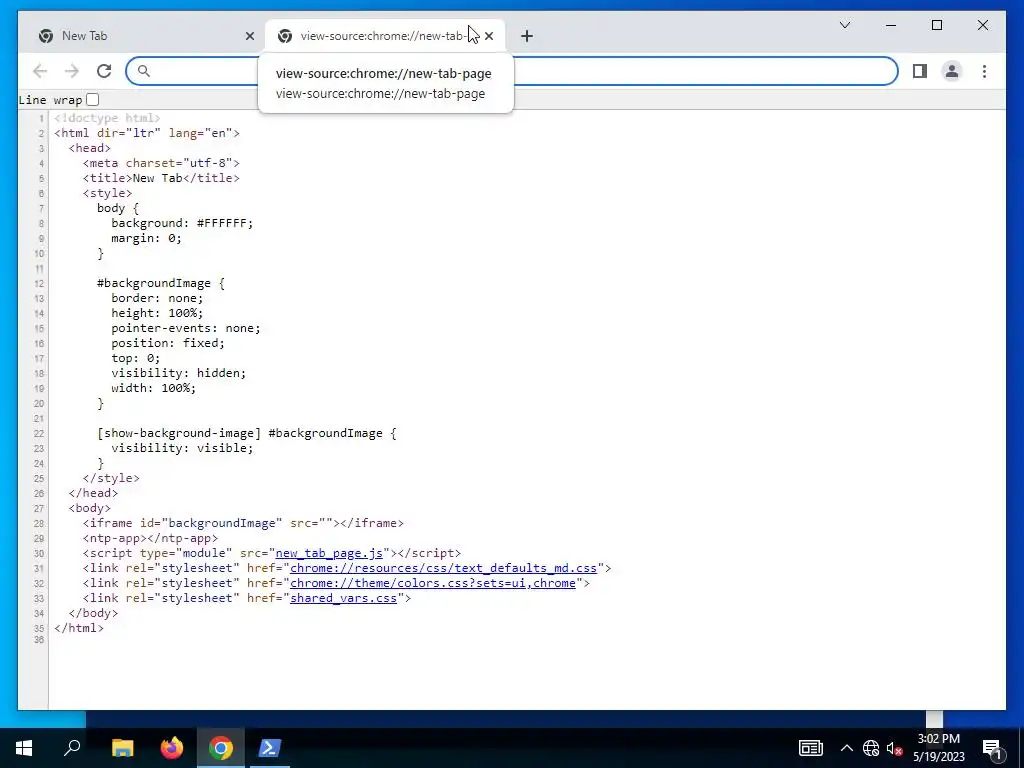The width and height of the screenshot is (1024, 768).
Task: Open PowerShell from the taskbar
Action: coord(270,748)
